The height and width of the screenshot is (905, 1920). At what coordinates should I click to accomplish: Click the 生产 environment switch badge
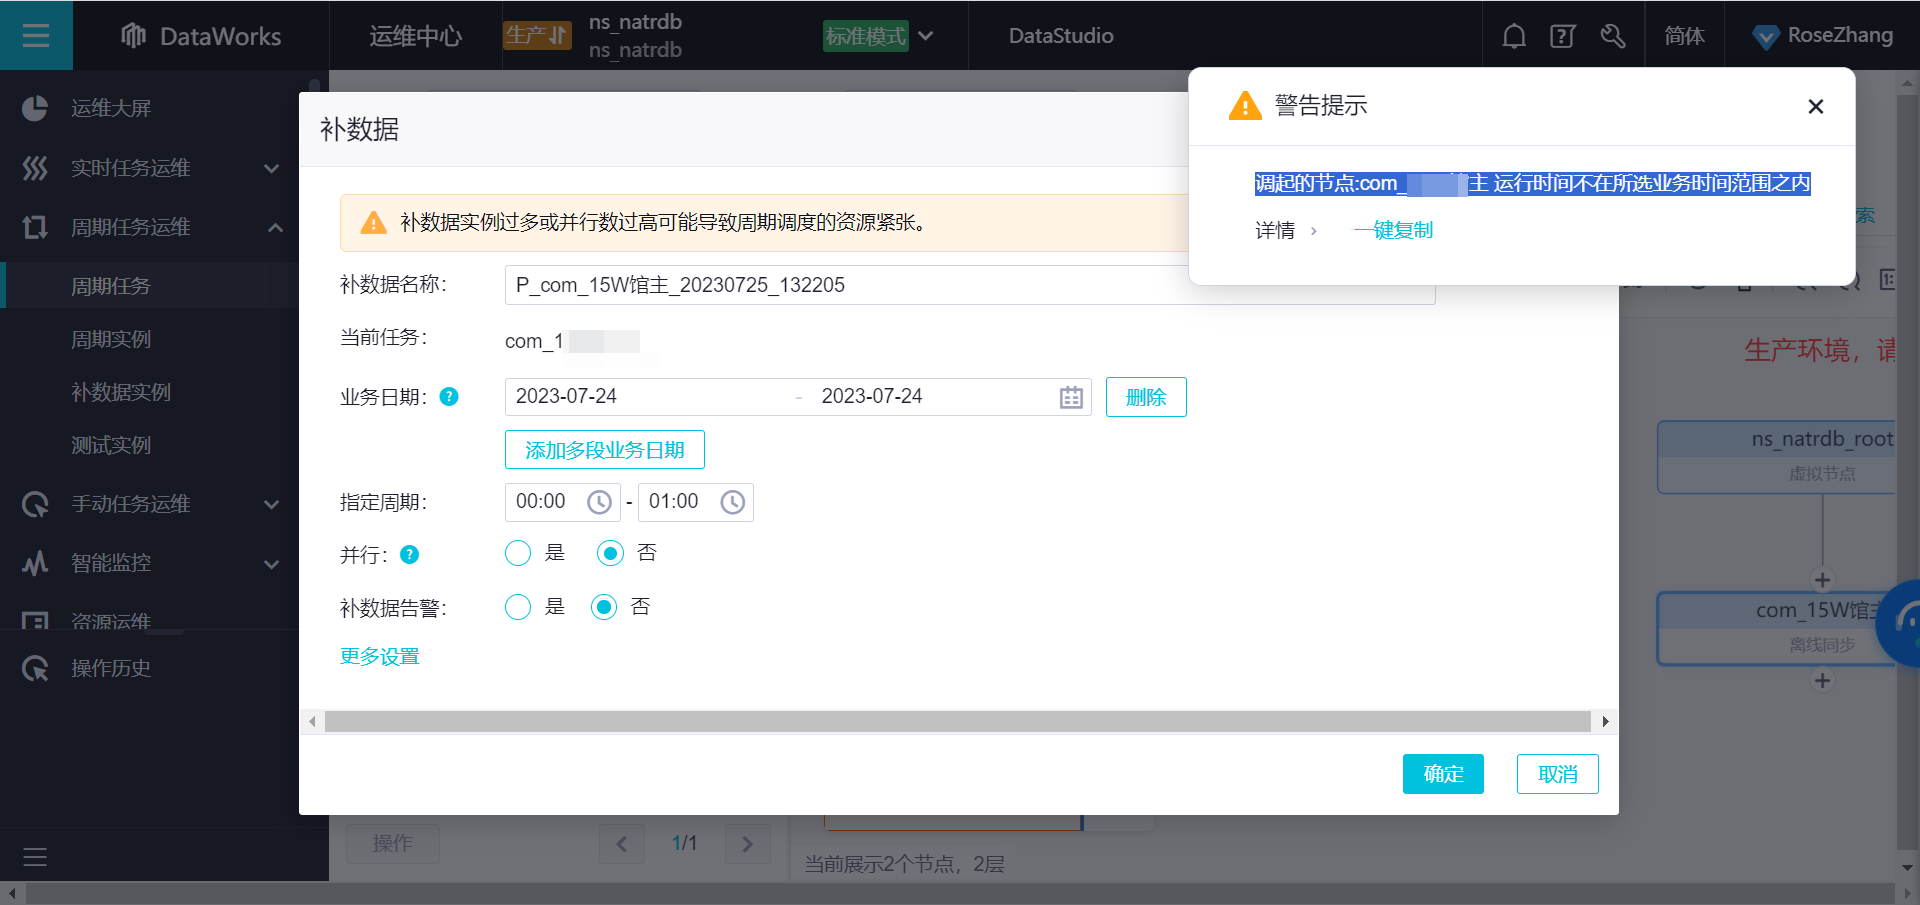click(537, 35)
